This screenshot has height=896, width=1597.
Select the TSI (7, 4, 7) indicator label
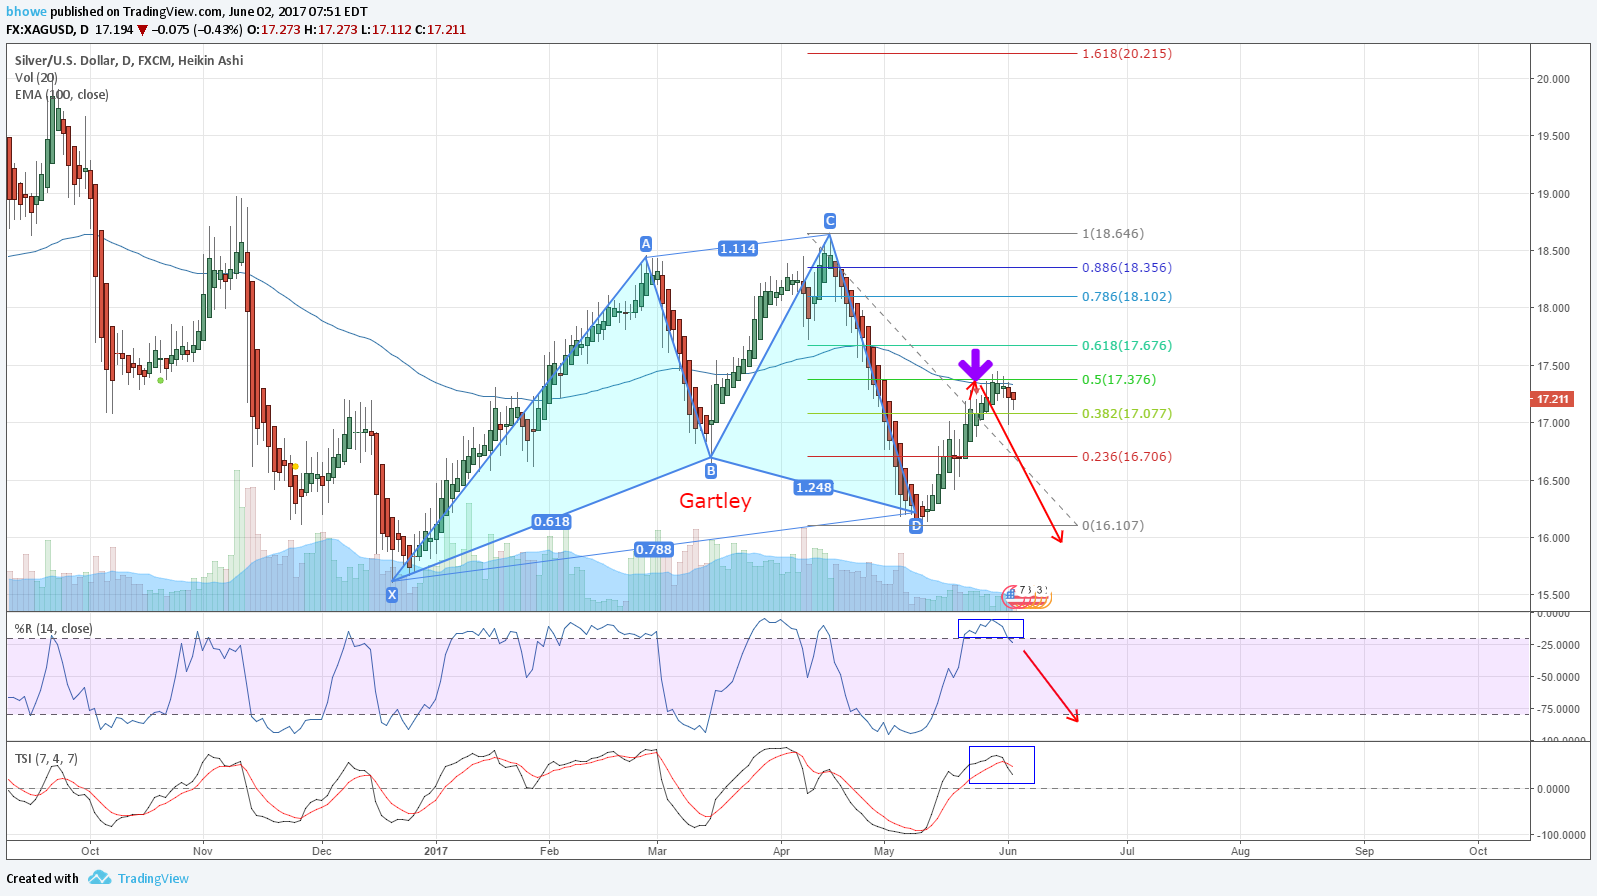tap(46, 759)
